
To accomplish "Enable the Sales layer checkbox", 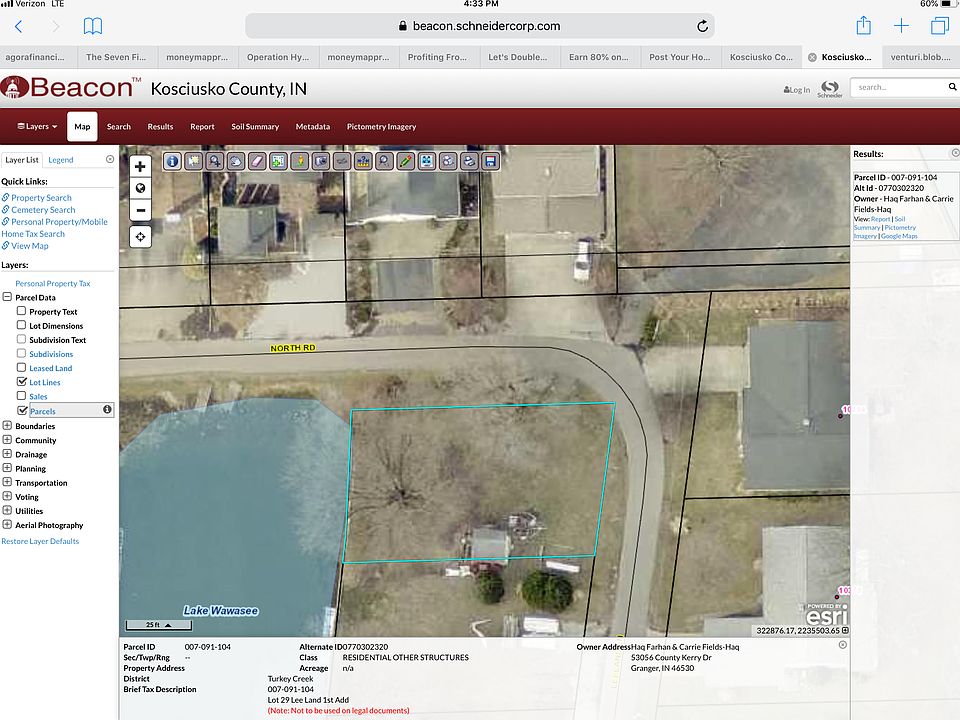I will coord(21,395).
